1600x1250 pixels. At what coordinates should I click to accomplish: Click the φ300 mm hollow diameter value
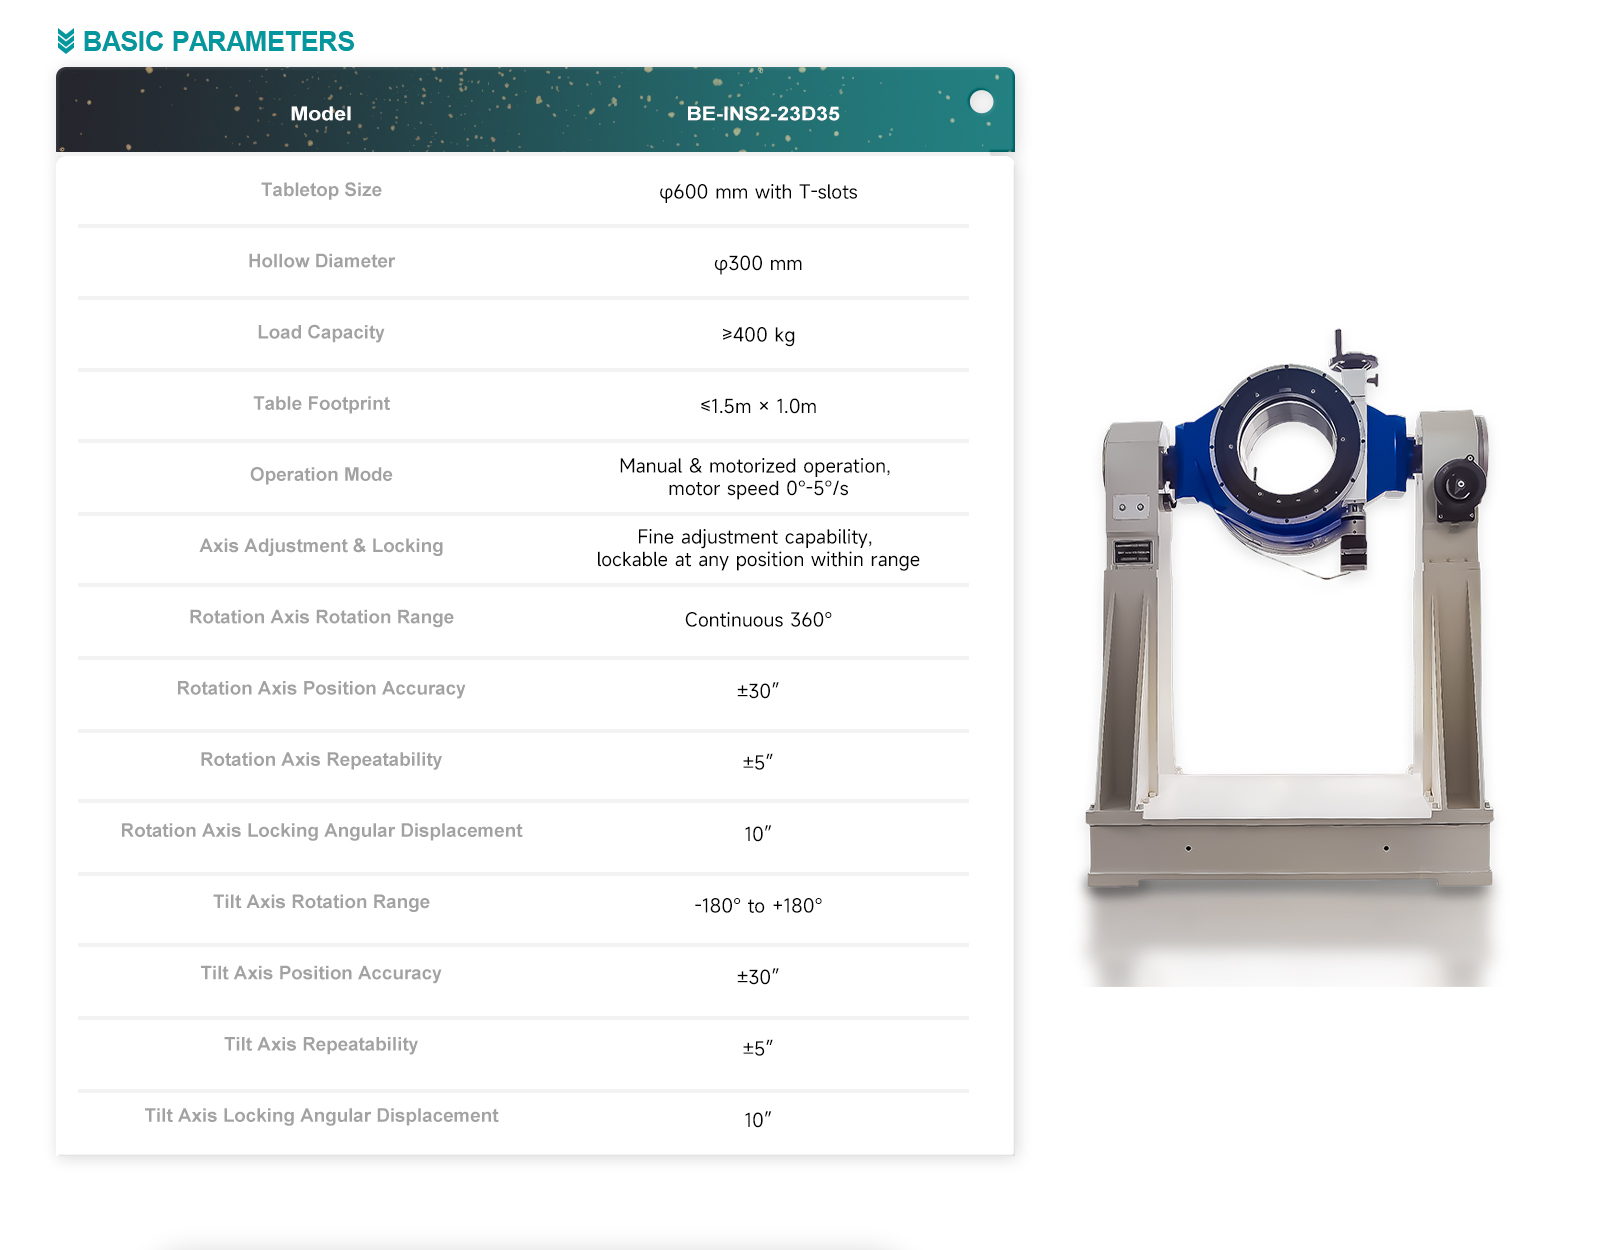click(x=758, y=264)
